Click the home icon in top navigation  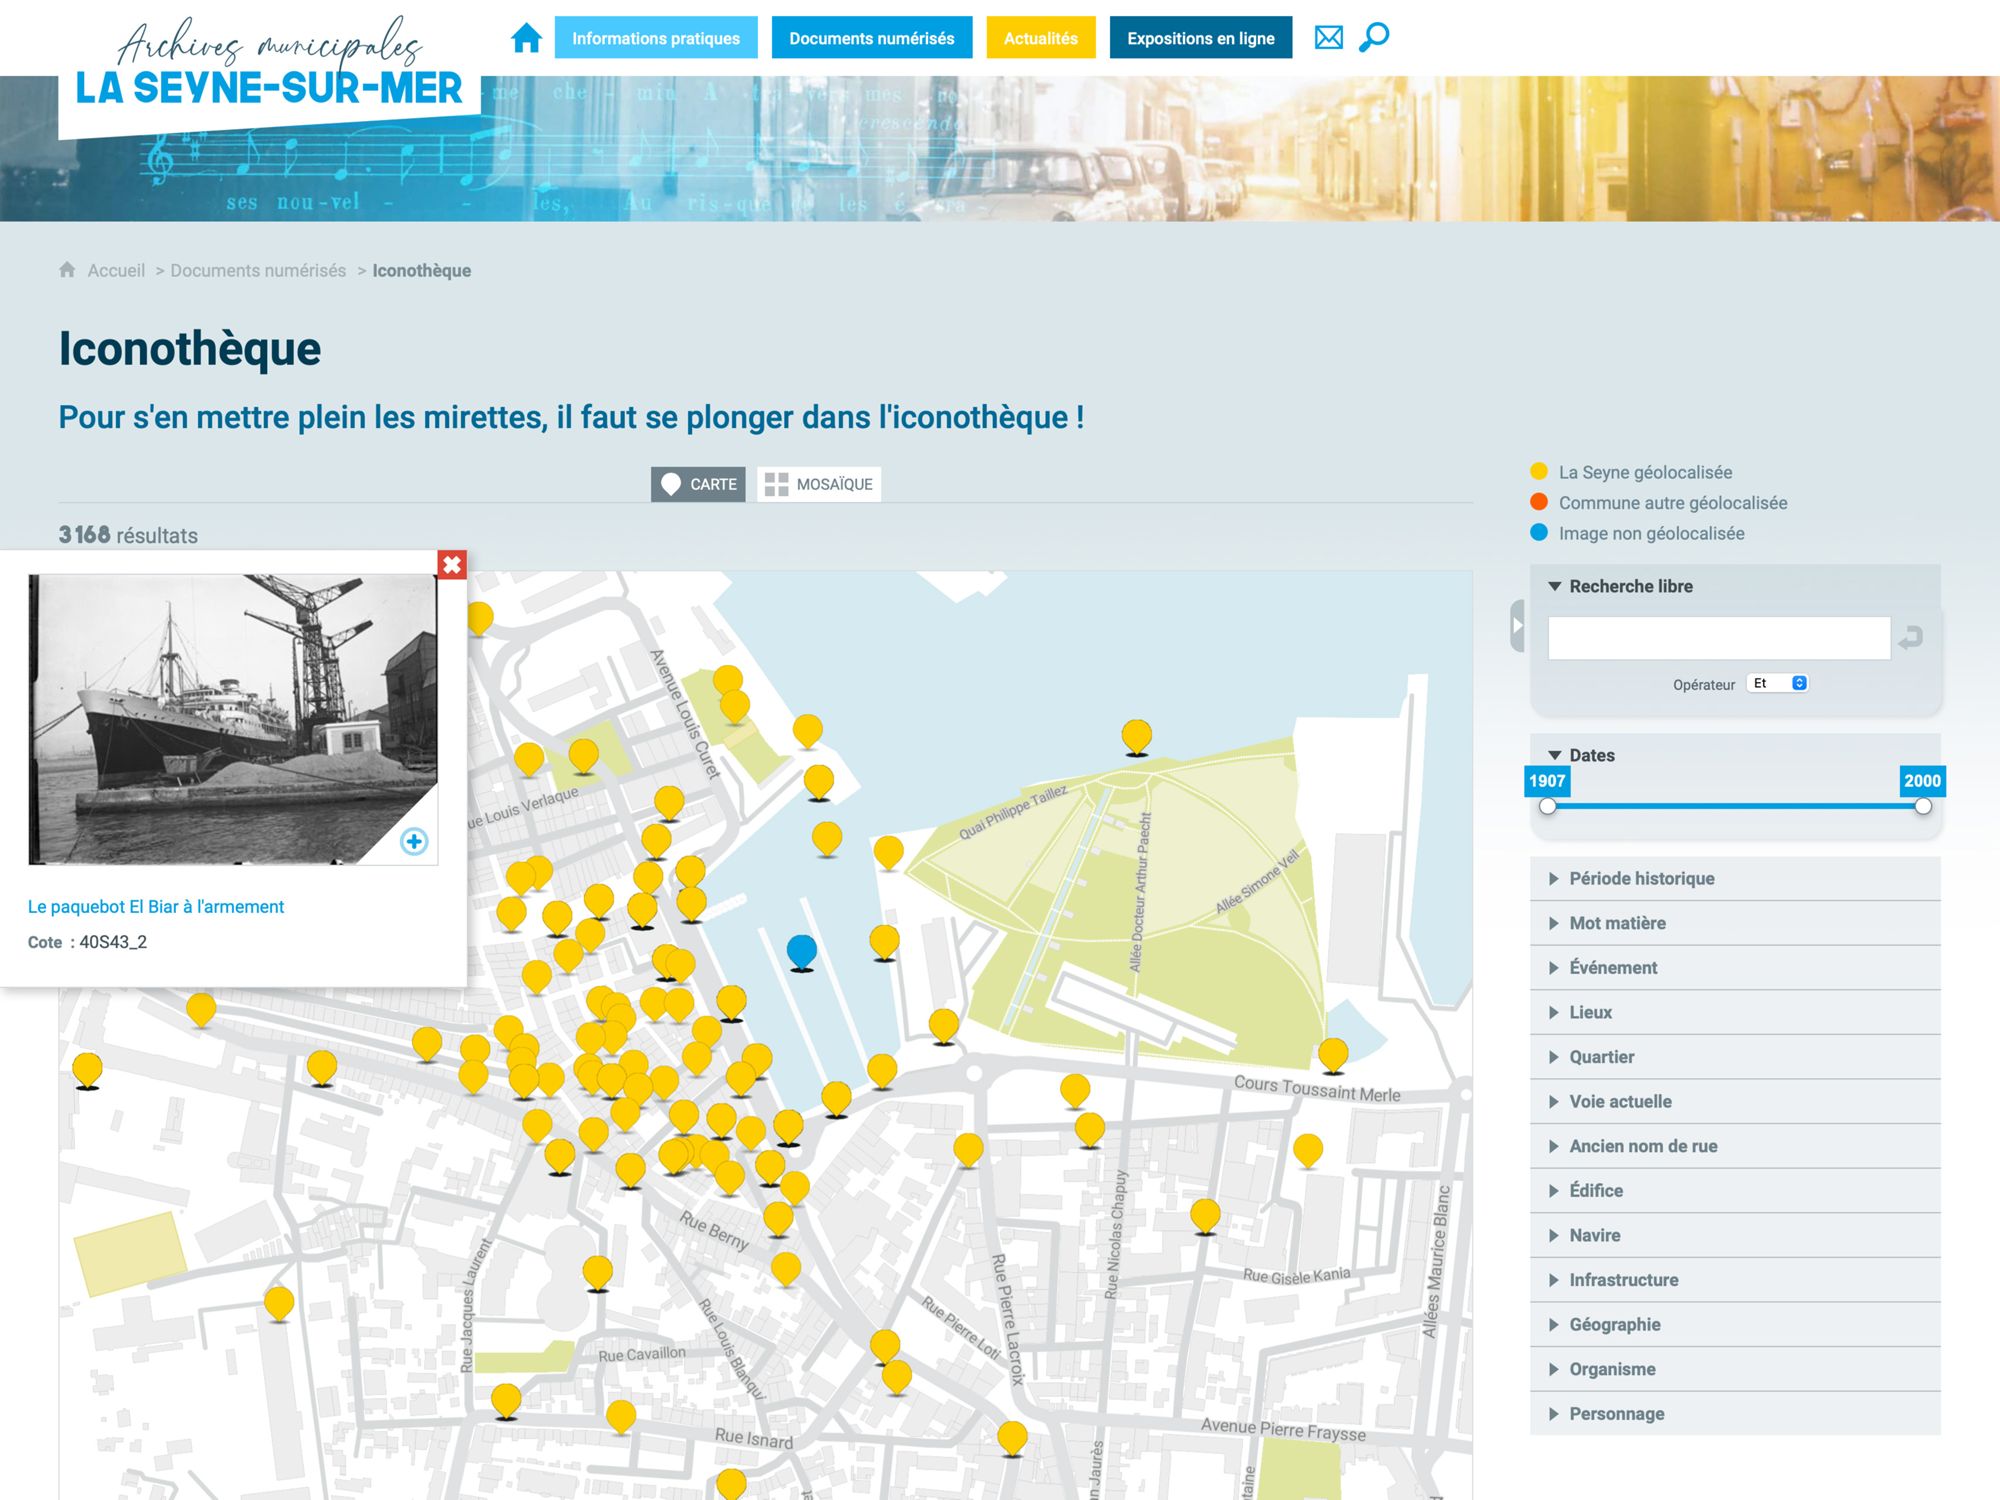click(526, 38)
